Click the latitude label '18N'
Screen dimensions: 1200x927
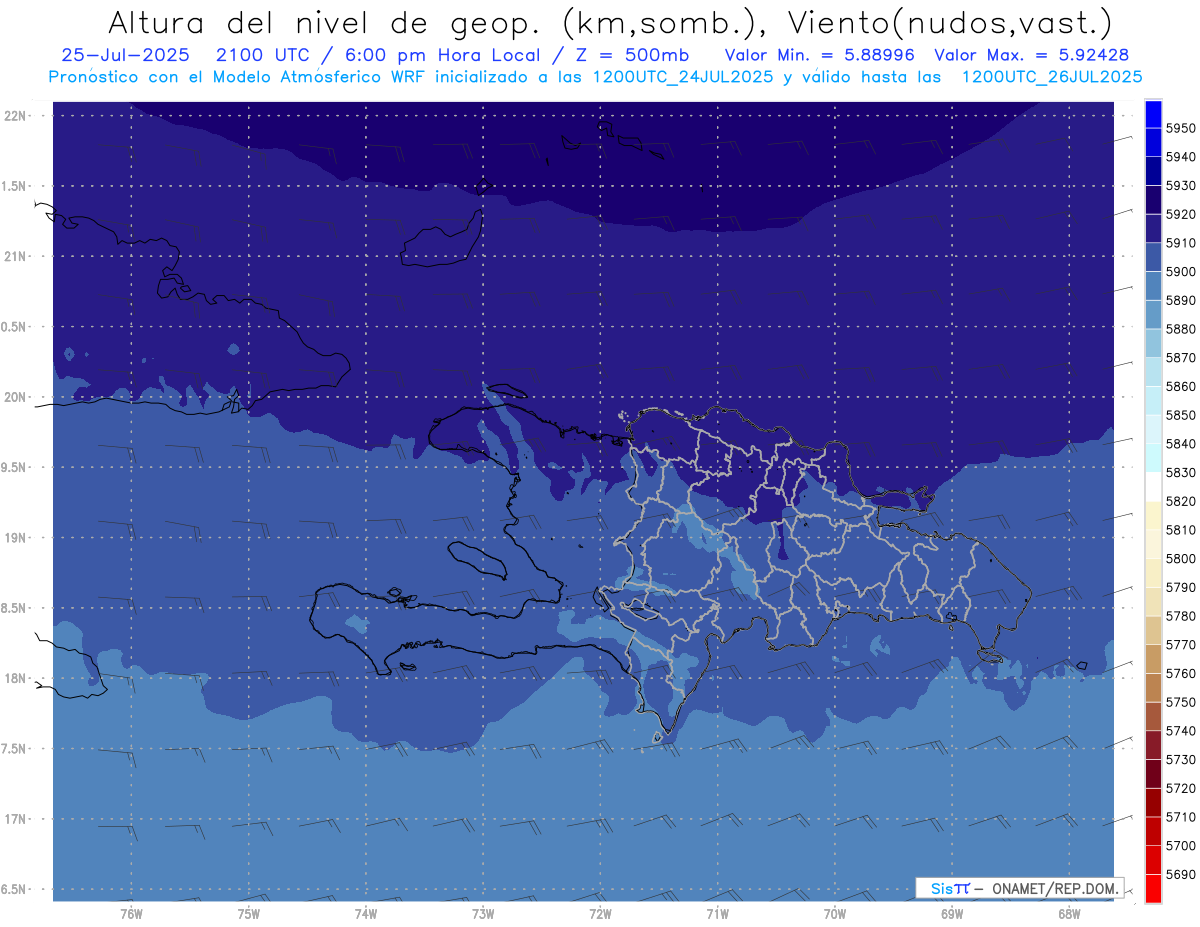pos(16,678)
